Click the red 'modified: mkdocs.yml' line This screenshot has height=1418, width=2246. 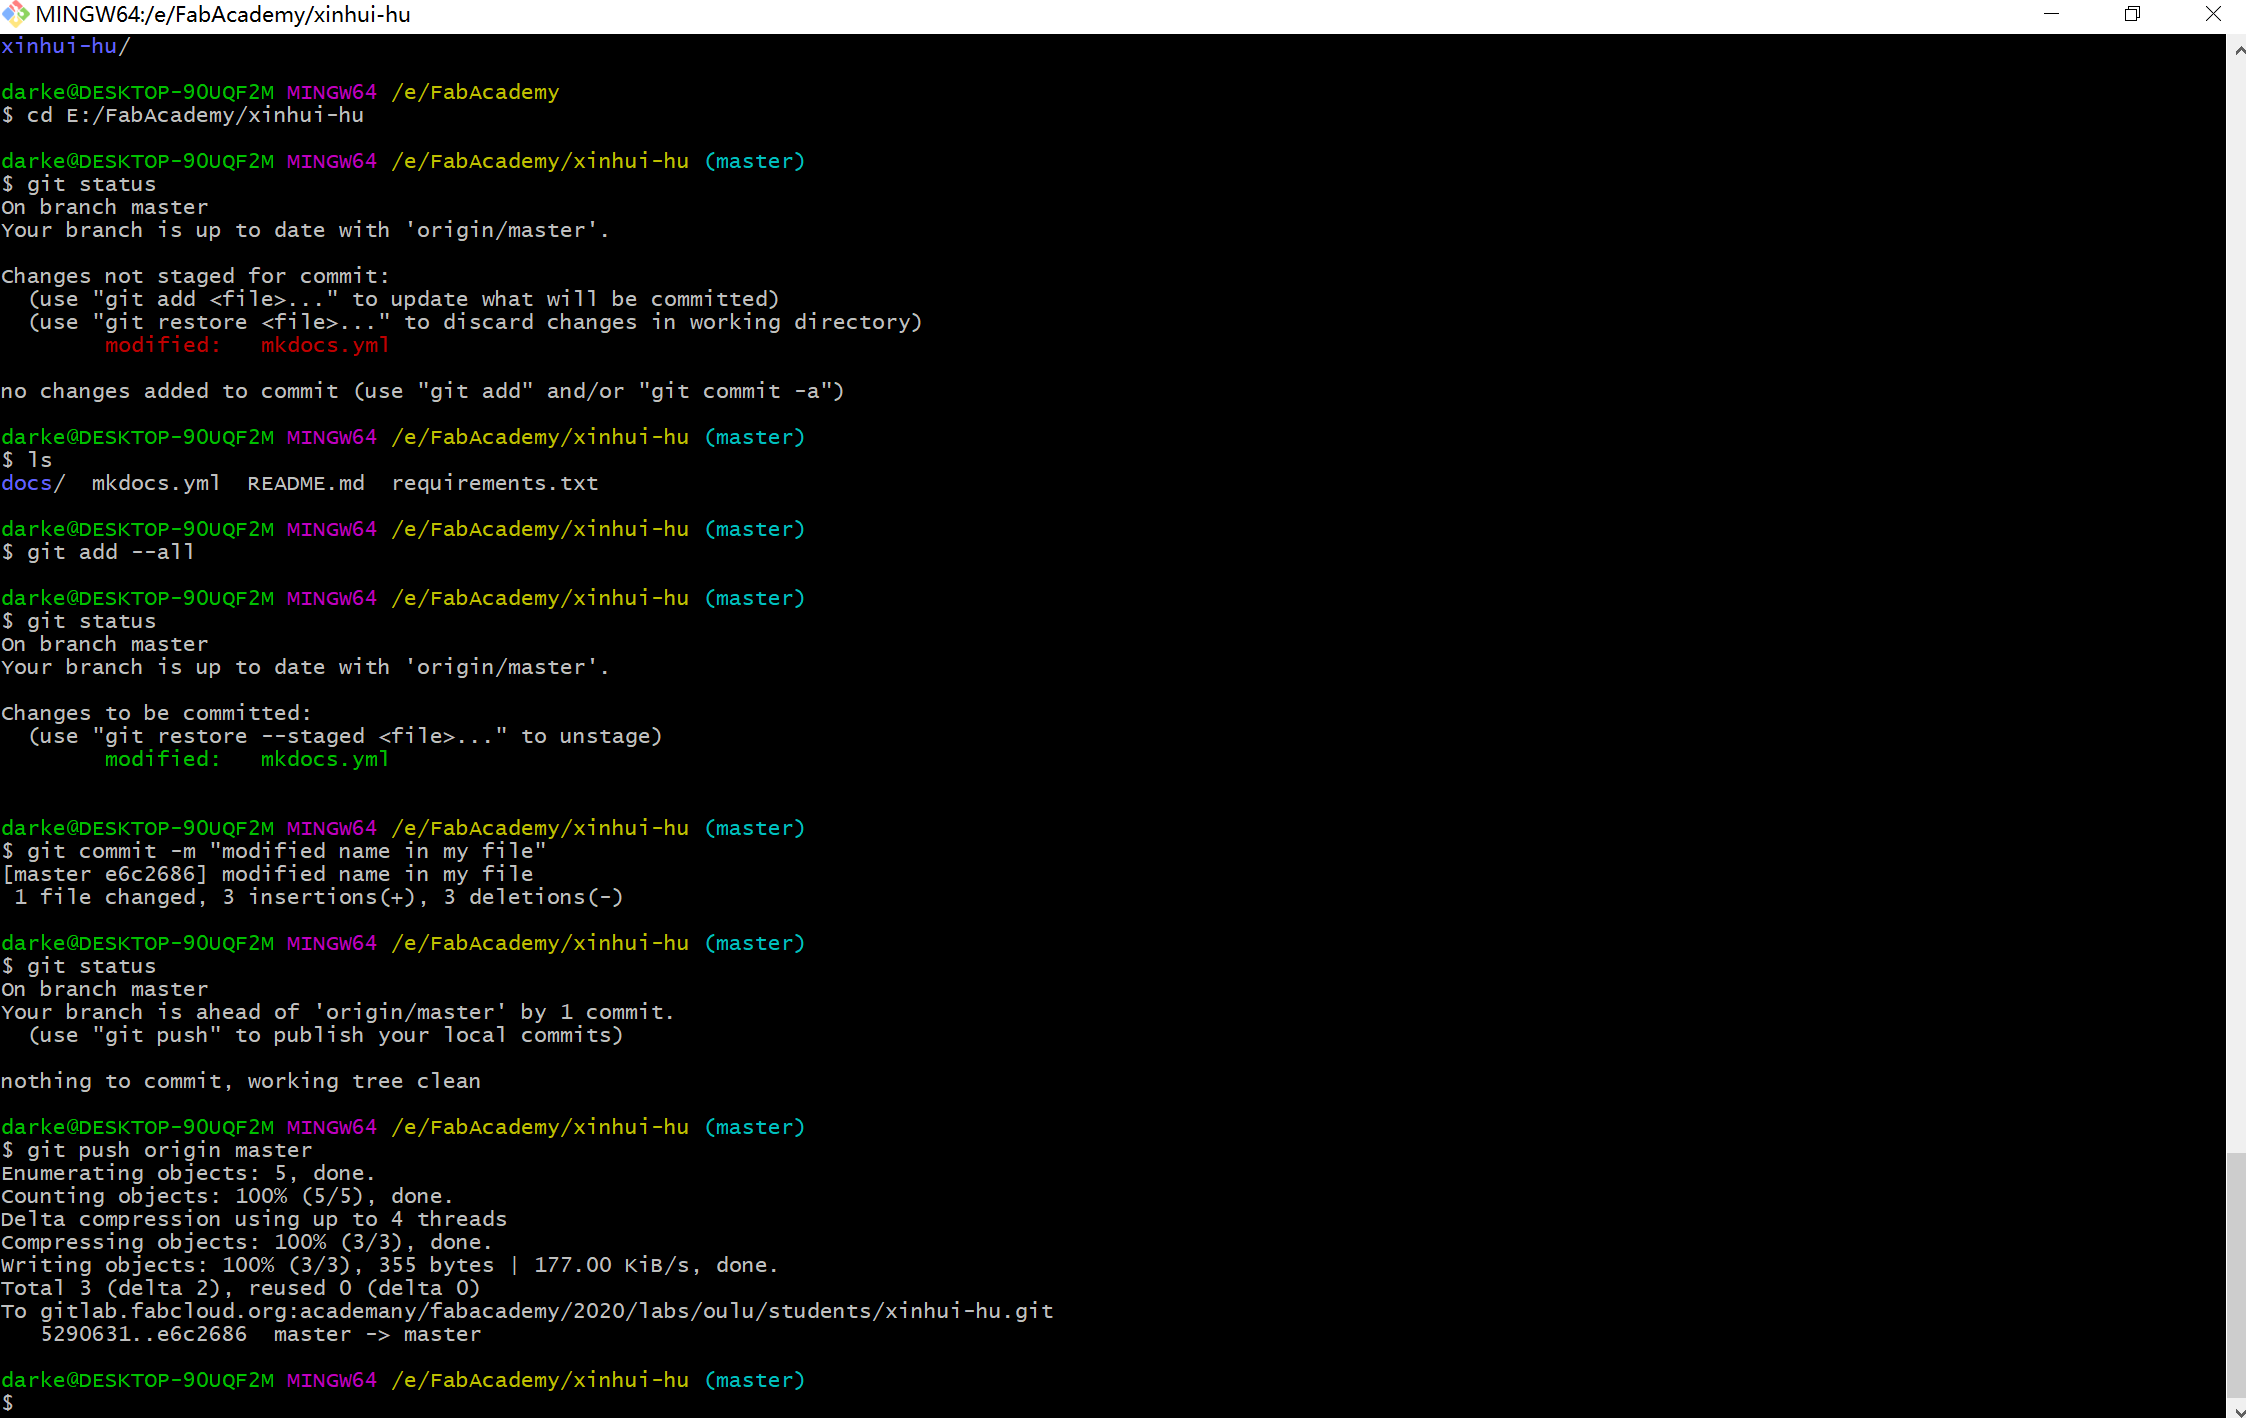point(247,345)
